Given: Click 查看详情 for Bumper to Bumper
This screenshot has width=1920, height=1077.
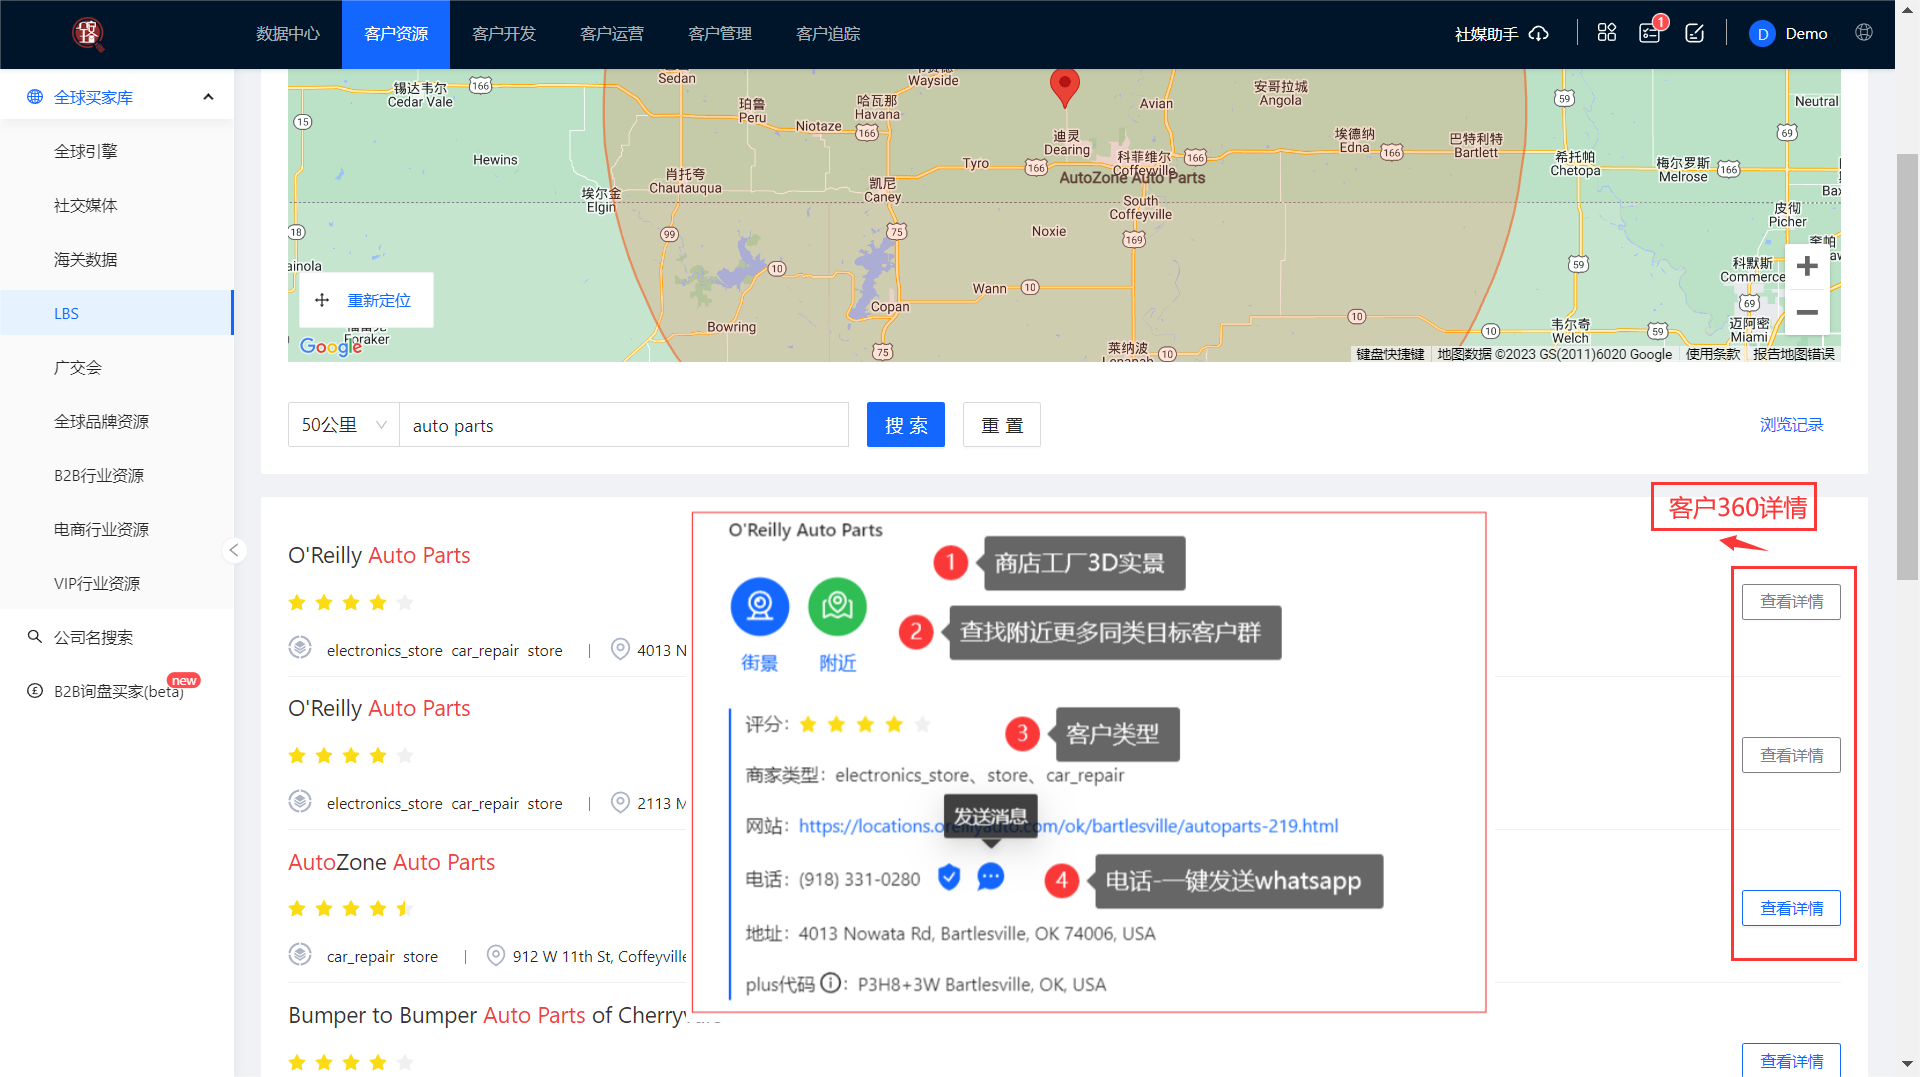Looking at the screenshot, I should coord(1791,1060).
